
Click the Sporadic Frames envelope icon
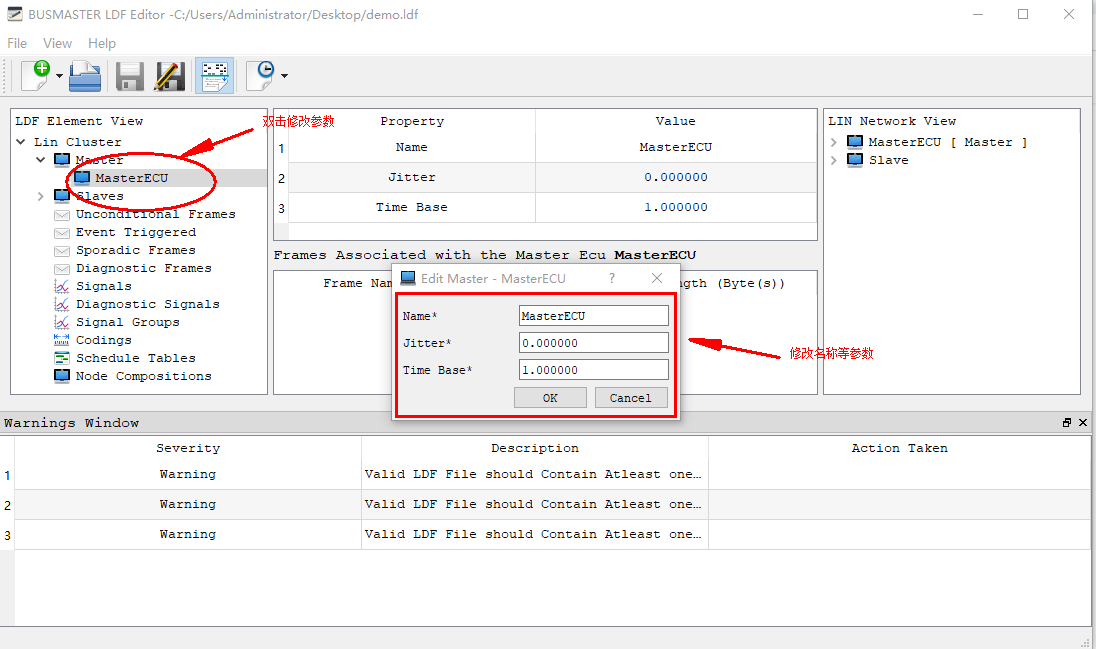[x=62, y=251]
